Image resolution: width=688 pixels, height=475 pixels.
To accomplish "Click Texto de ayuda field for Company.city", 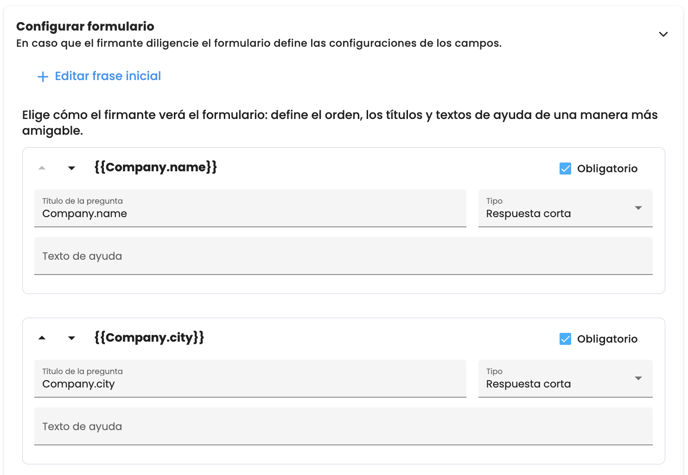I will (343, 426).
